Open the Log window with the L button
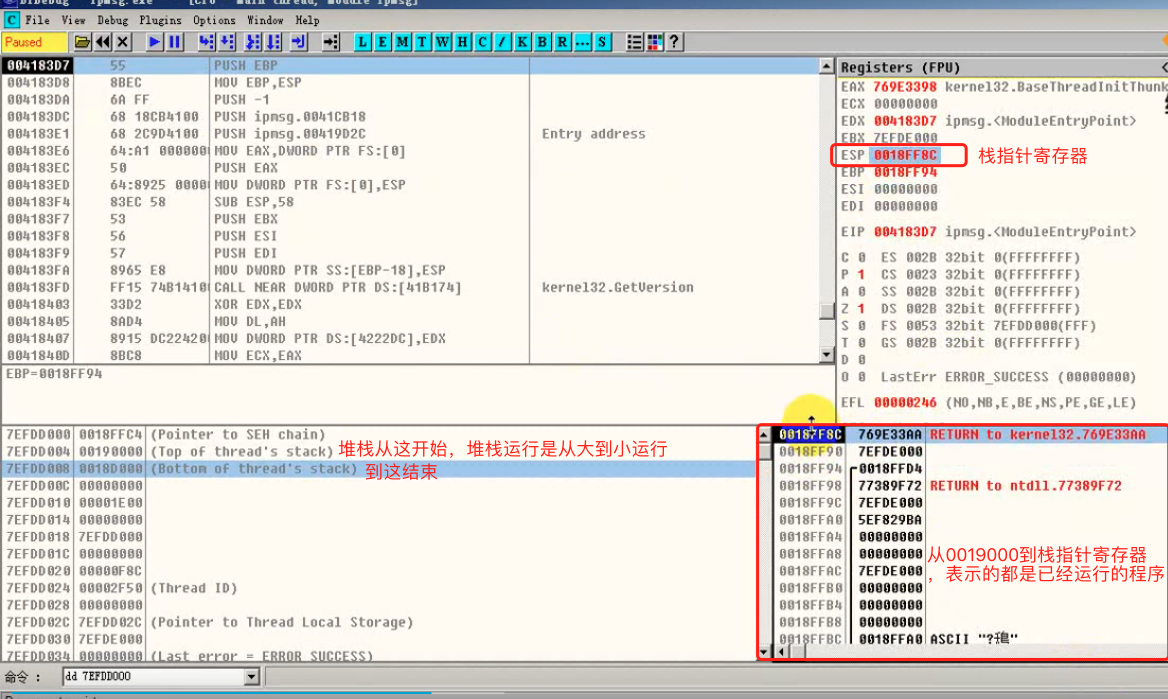 (362, 42)
